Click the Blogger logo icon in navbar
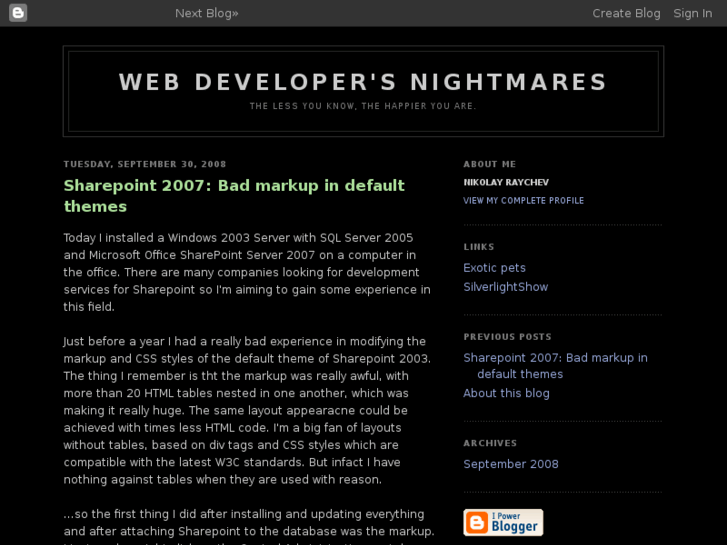This screenshot has width=727, height=545. [18, 13]
